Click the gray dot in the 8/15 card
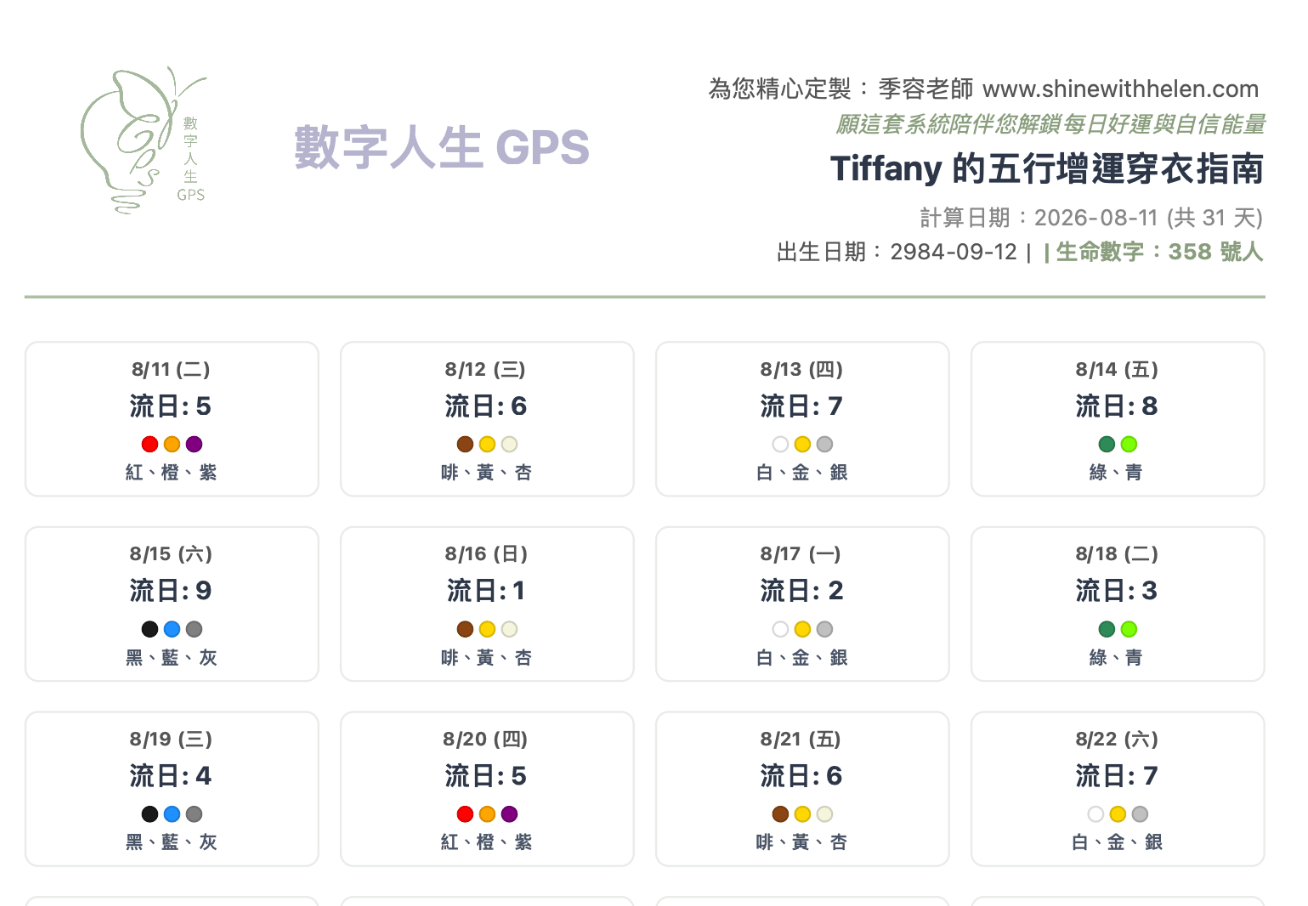Viewport: 1308px width, 906px height. (x=194, y=629)
